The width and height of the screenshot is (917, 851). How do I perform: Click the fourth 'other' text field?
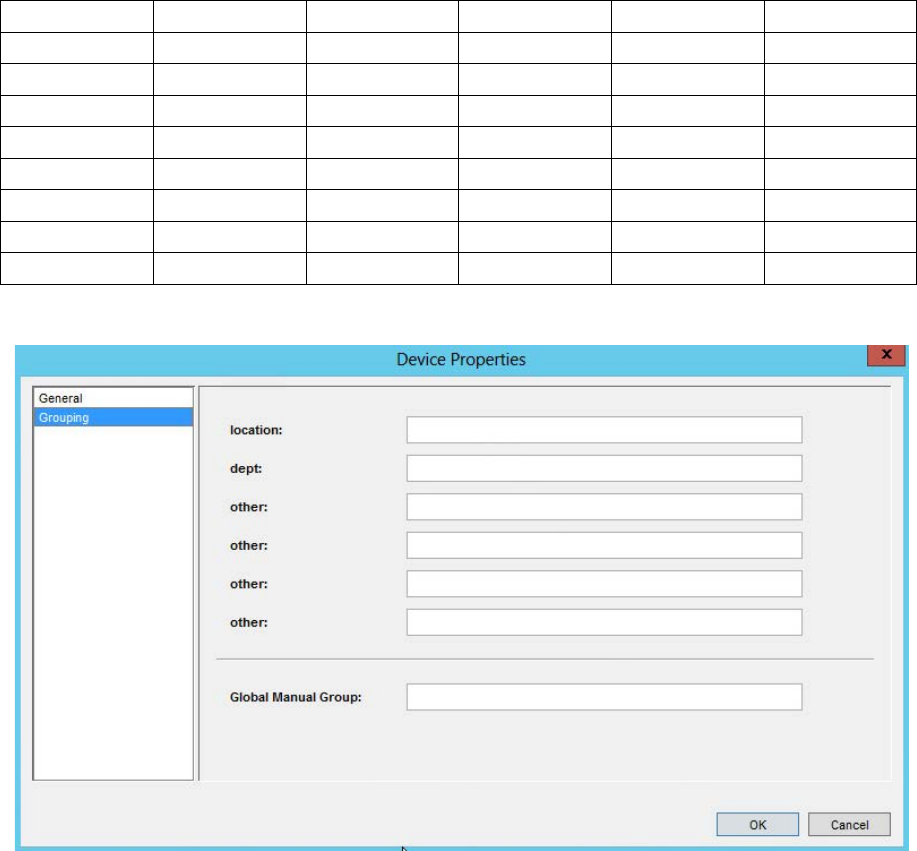pos(604,622)
